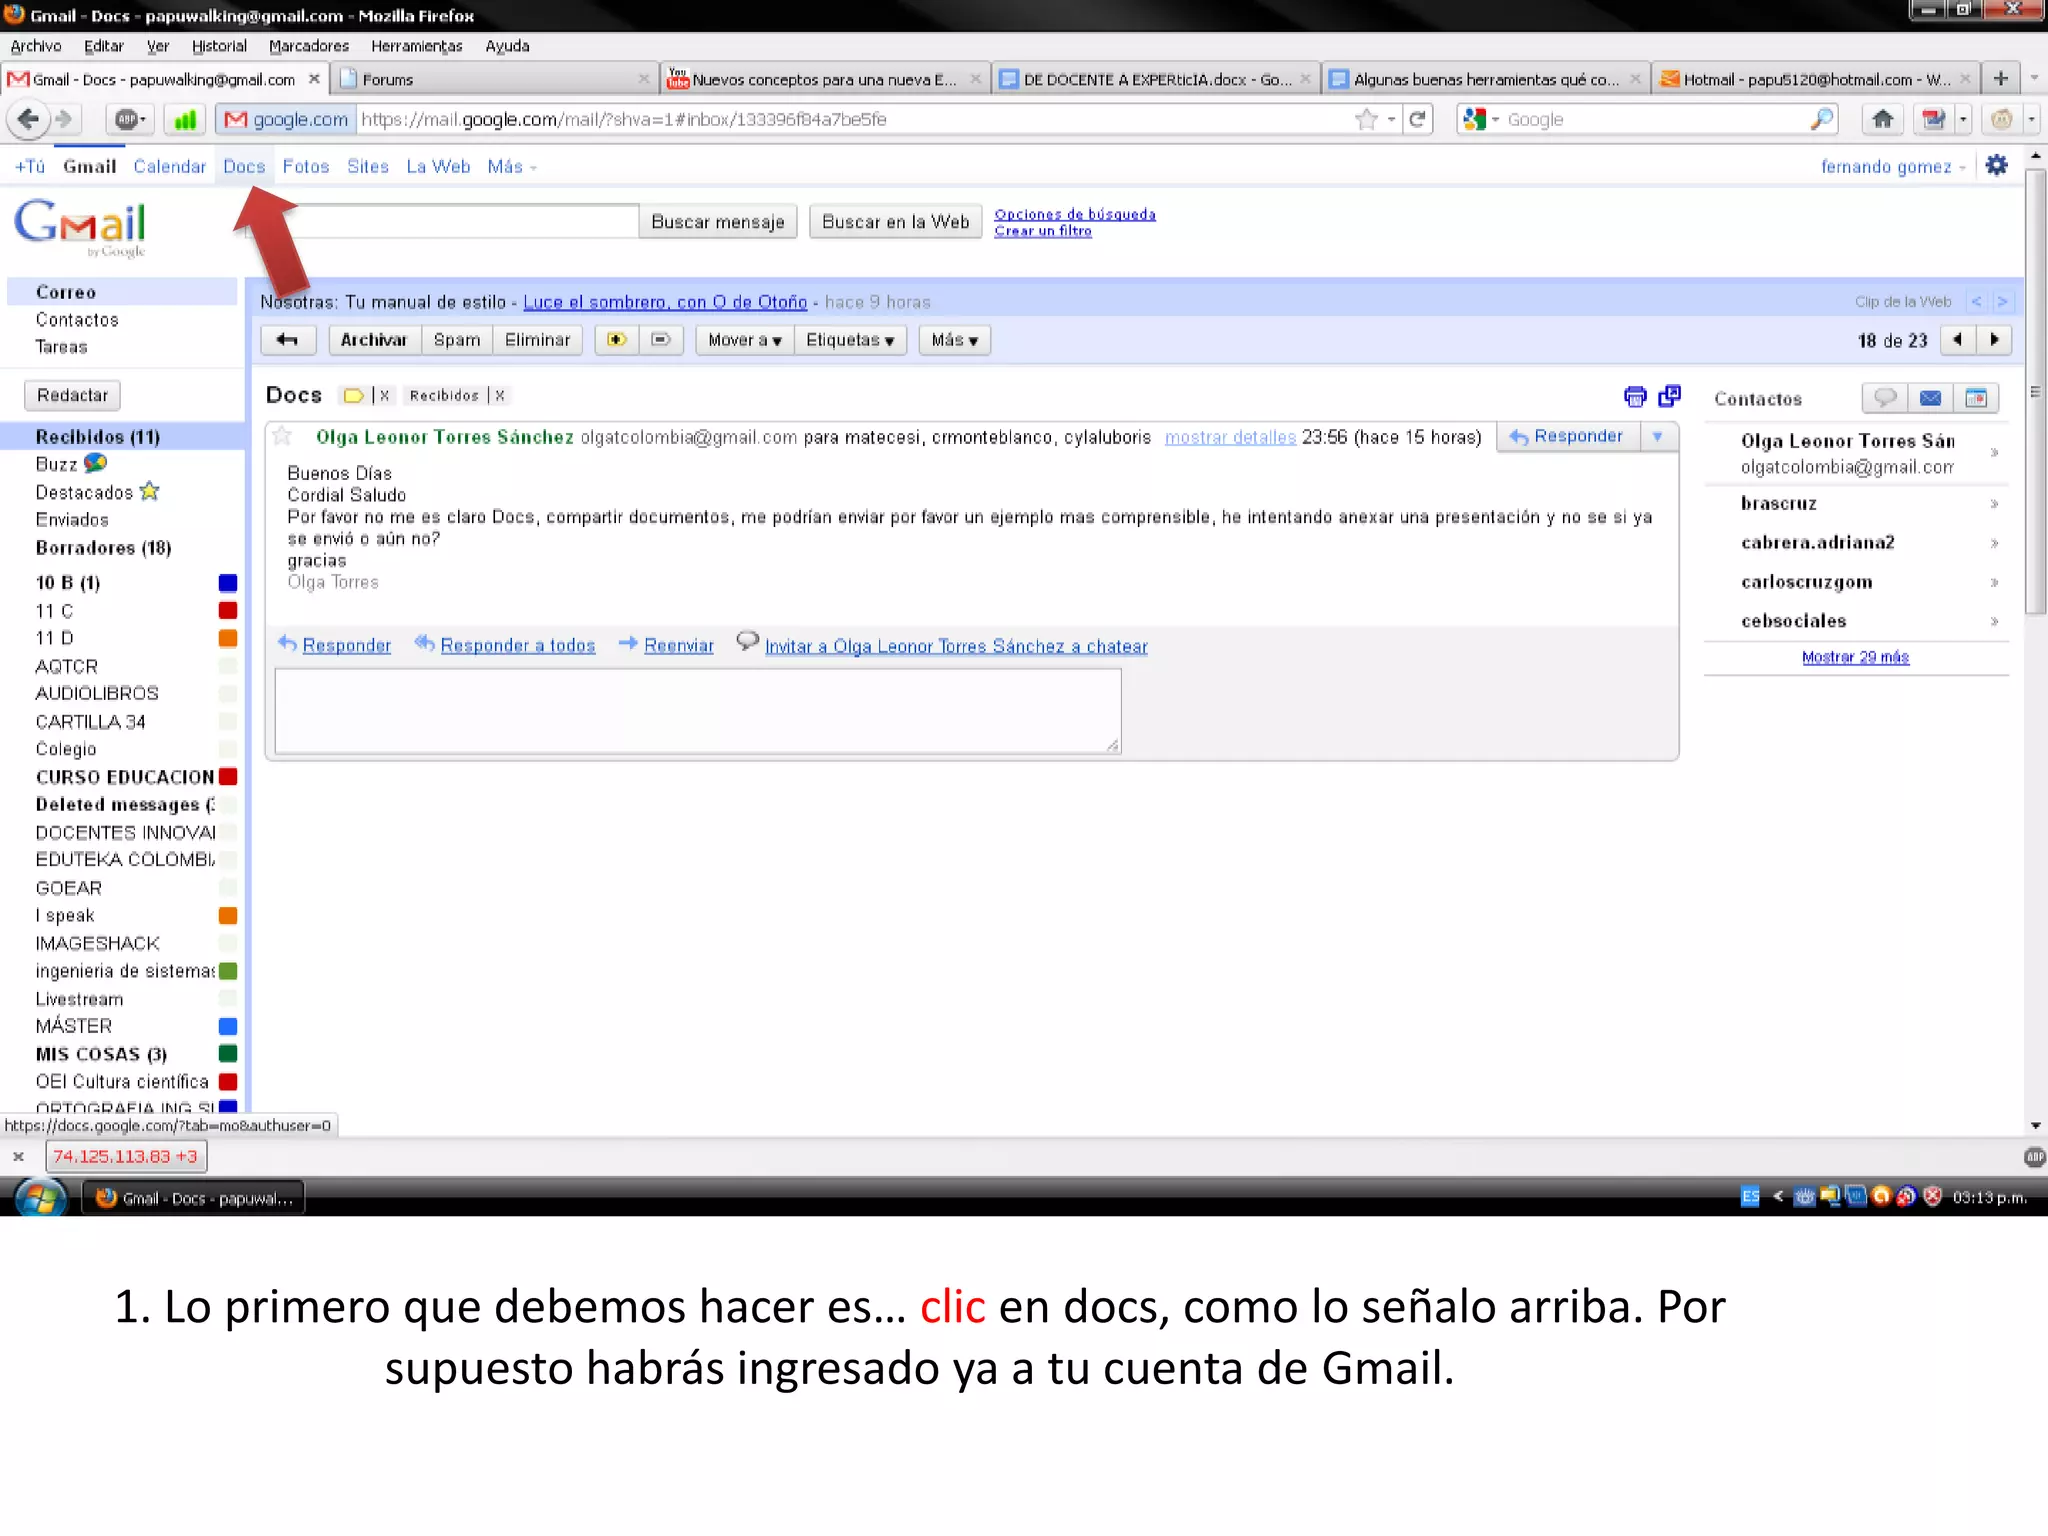
Task: Open the arrow dropdown next to Responder
Action: 1657,436
